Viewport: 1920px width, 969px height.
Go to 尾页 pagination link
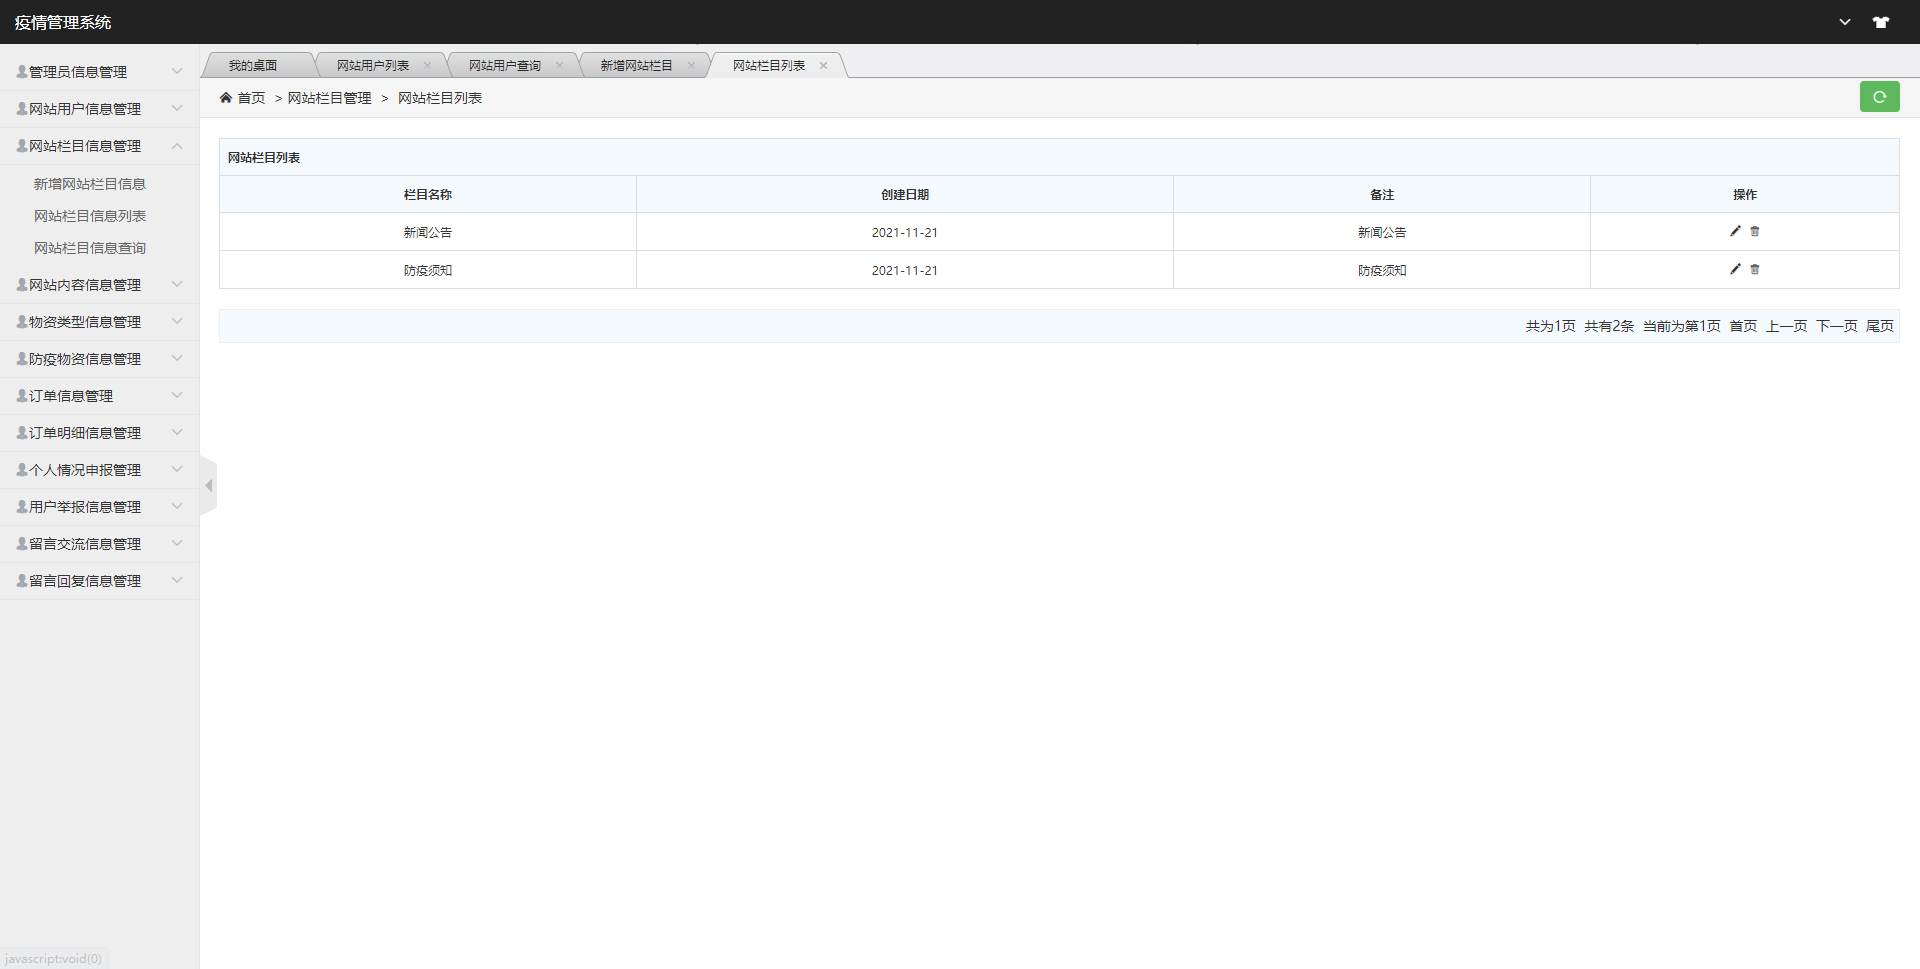coord(1879,326)
